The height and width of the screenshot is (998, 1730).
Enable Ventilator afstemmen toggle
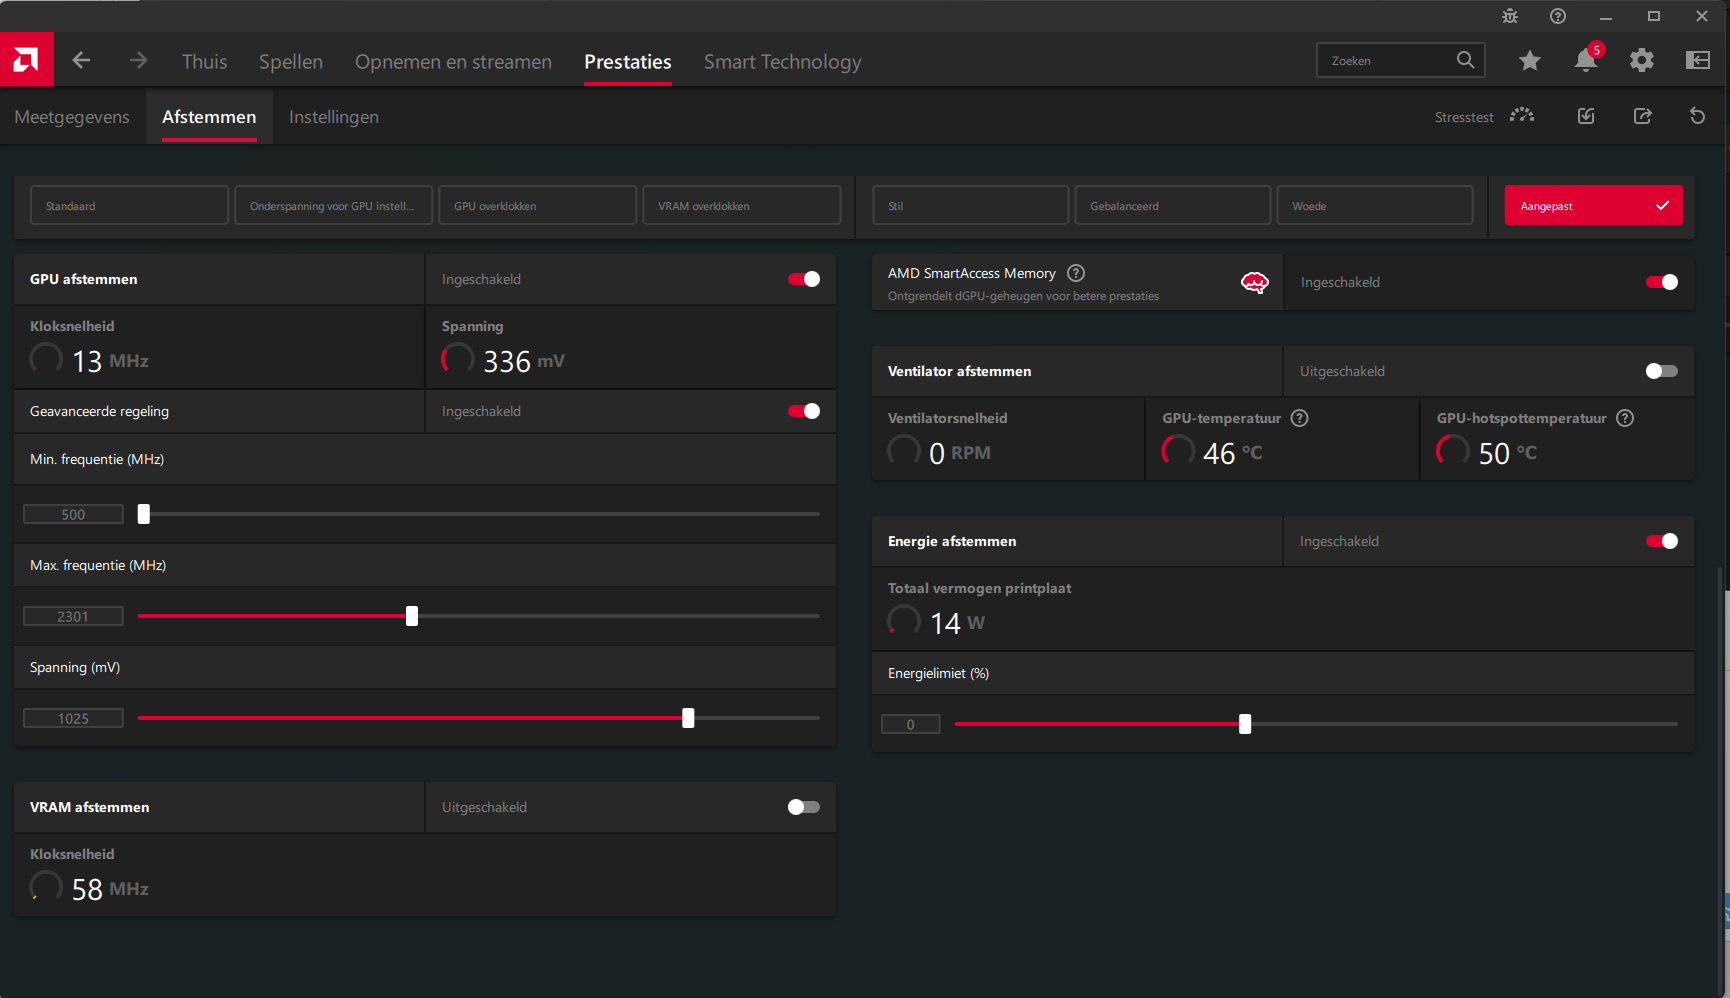[1662, 371]
